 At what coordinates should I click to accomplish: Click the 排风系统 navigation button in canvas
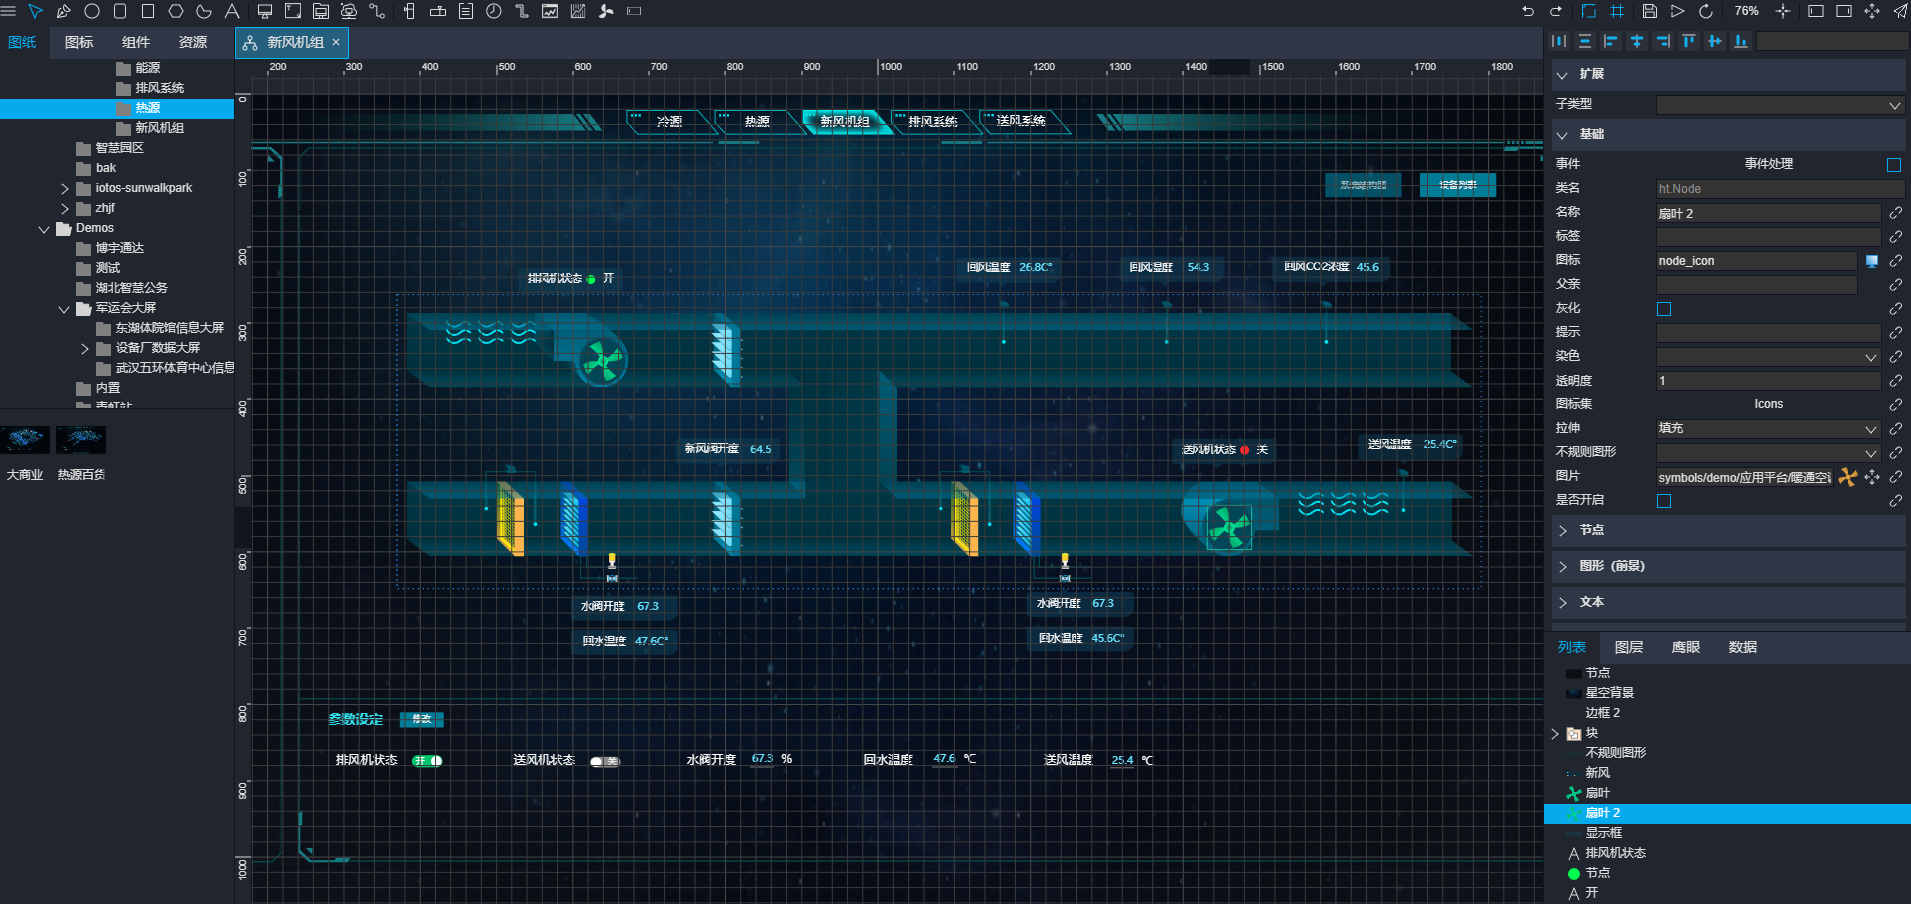point(933,121)
